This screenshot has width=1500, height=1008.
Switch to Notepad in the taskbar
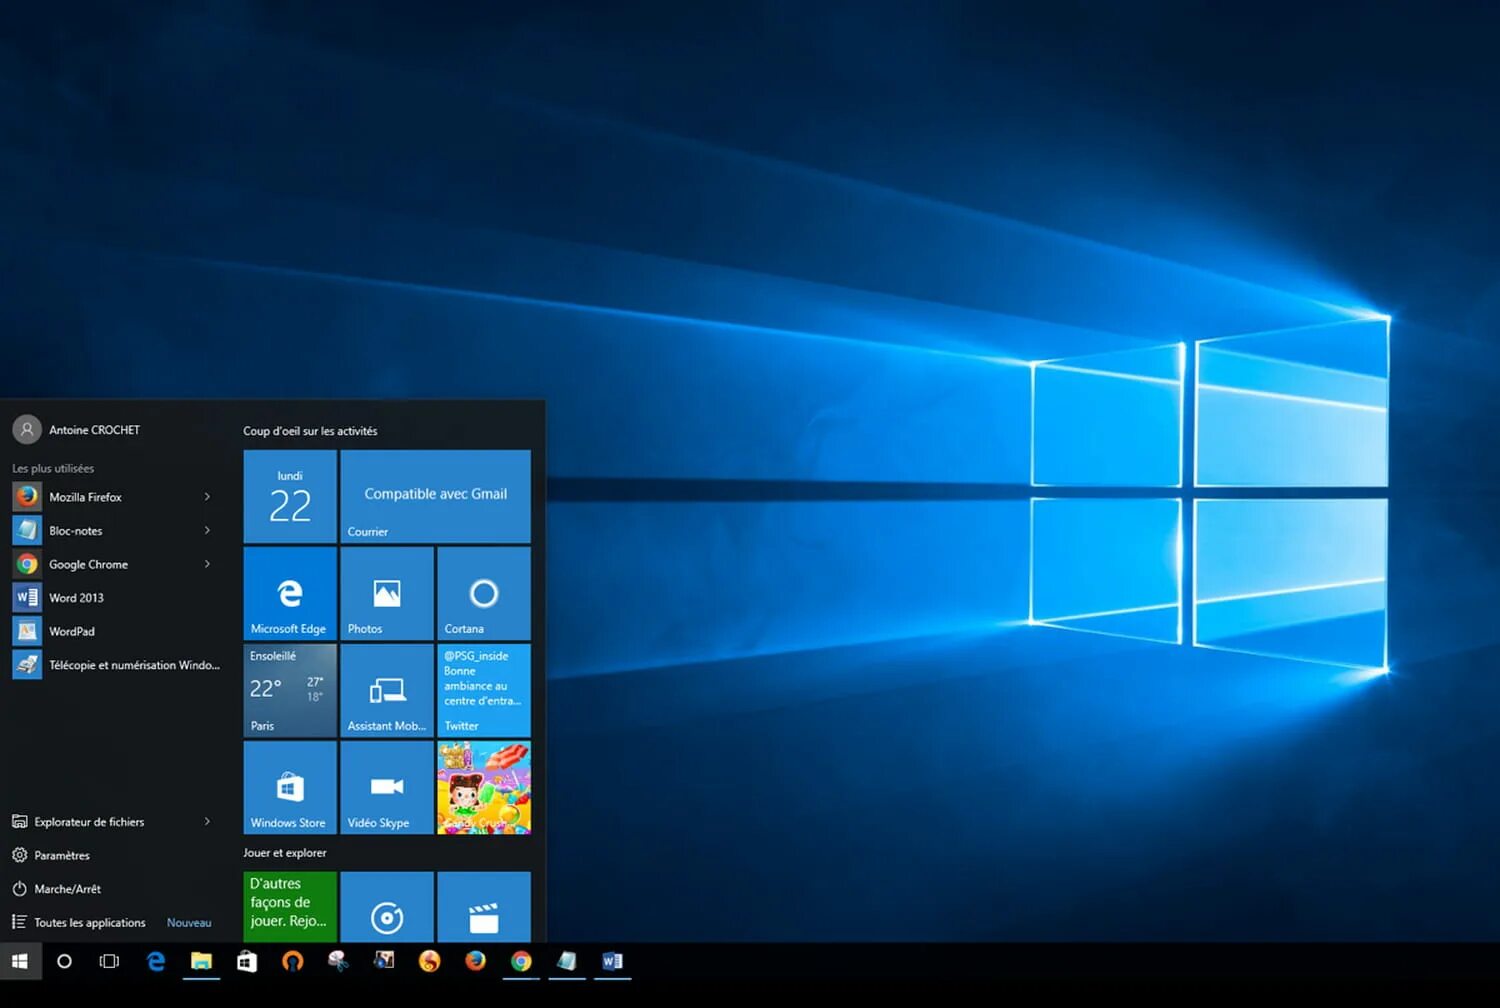567,961
